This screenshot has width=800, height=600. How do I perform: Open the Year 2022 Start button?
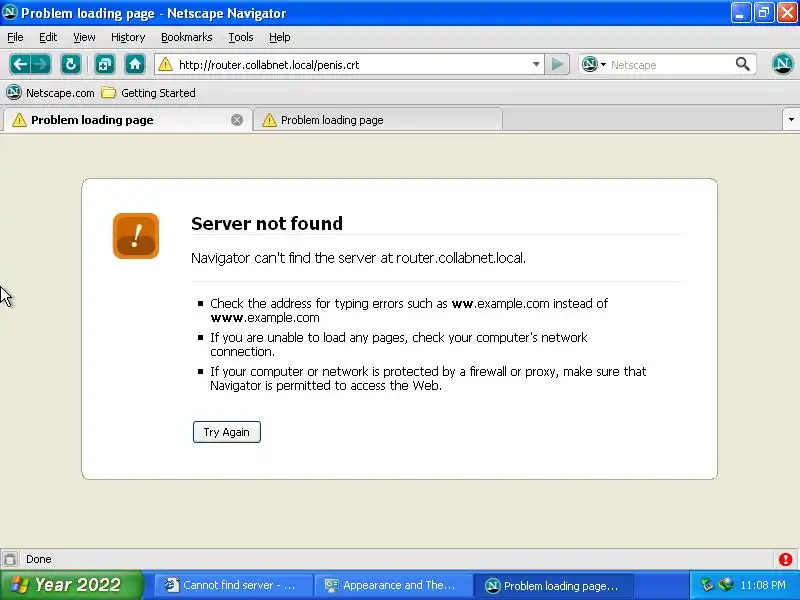71,585
